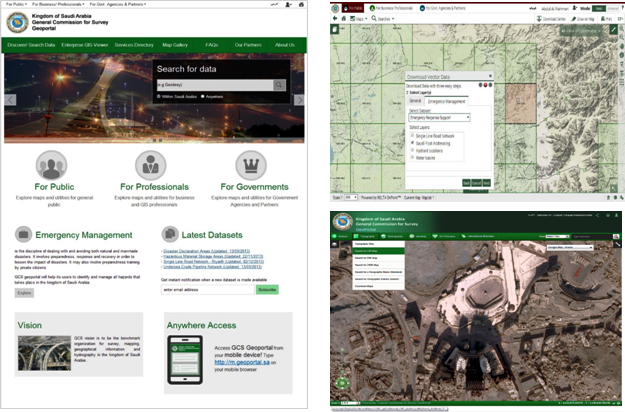This screenshot has height=412, width=625.
Task: Expand the For Govt. Agencies & Partners dropdown
Action: (x=118, y=4)
